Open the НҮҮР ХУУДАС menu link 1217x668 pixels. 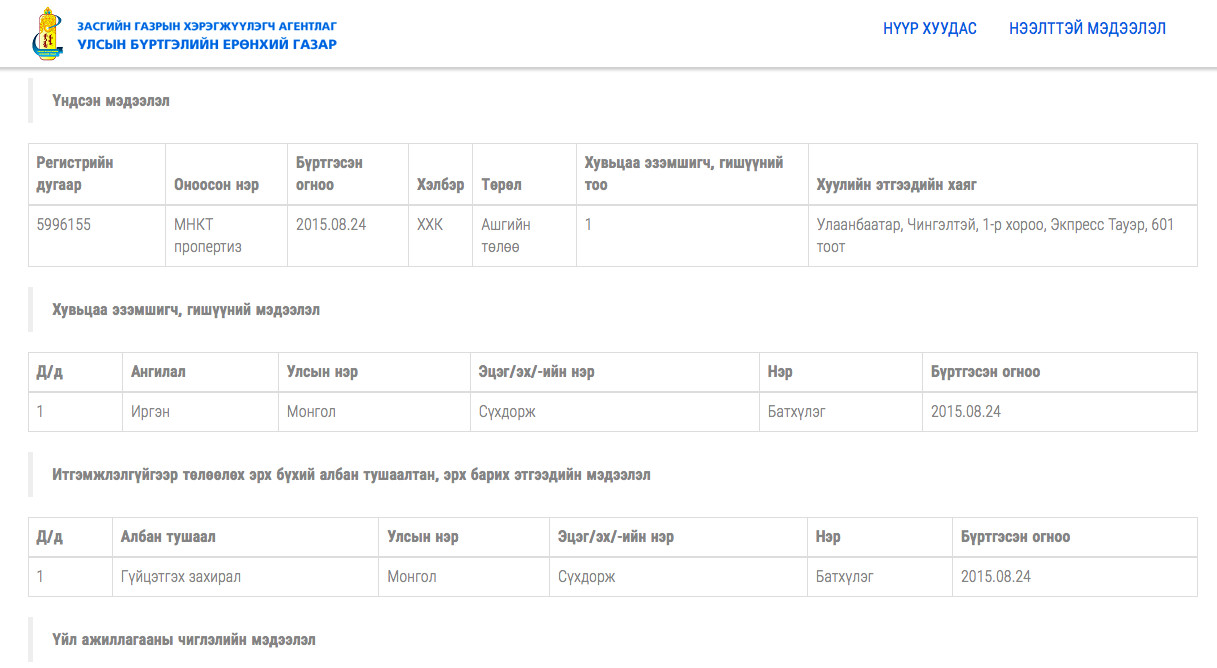pyautogui.click(x=930, y=29)
